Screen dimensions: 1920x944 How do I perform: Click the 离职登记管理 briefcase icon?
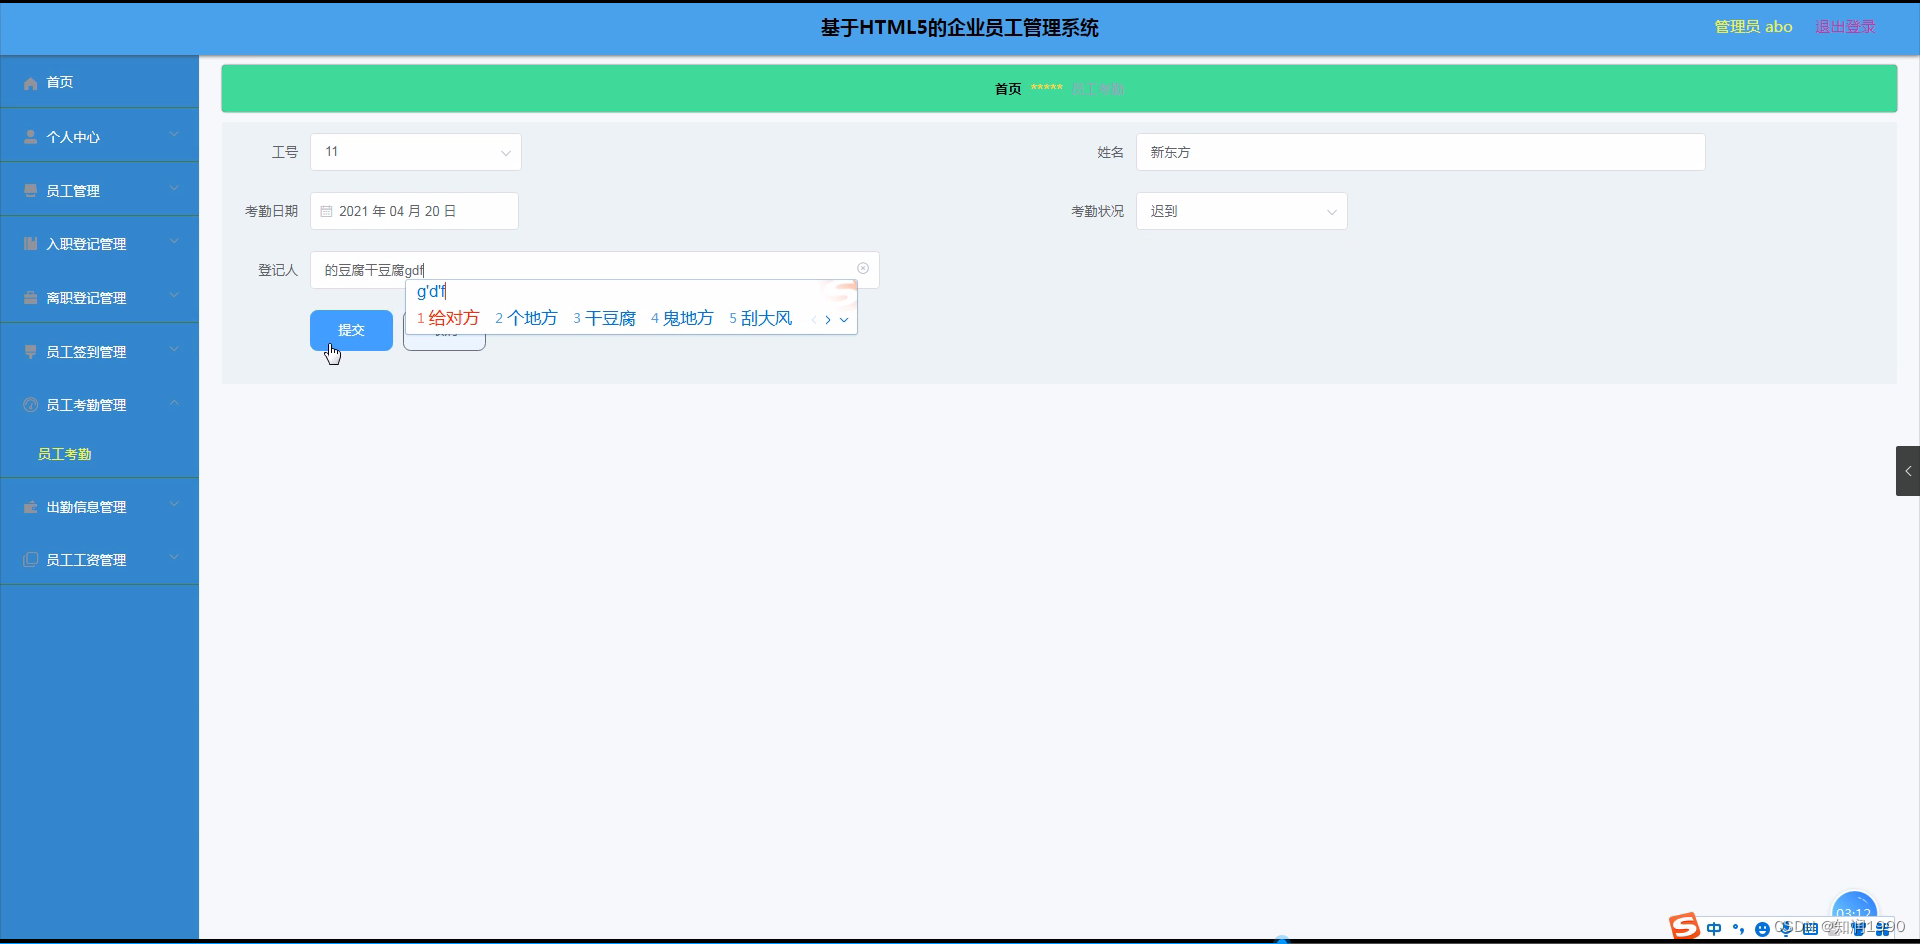pyautogui.click(x=30, y=297)
